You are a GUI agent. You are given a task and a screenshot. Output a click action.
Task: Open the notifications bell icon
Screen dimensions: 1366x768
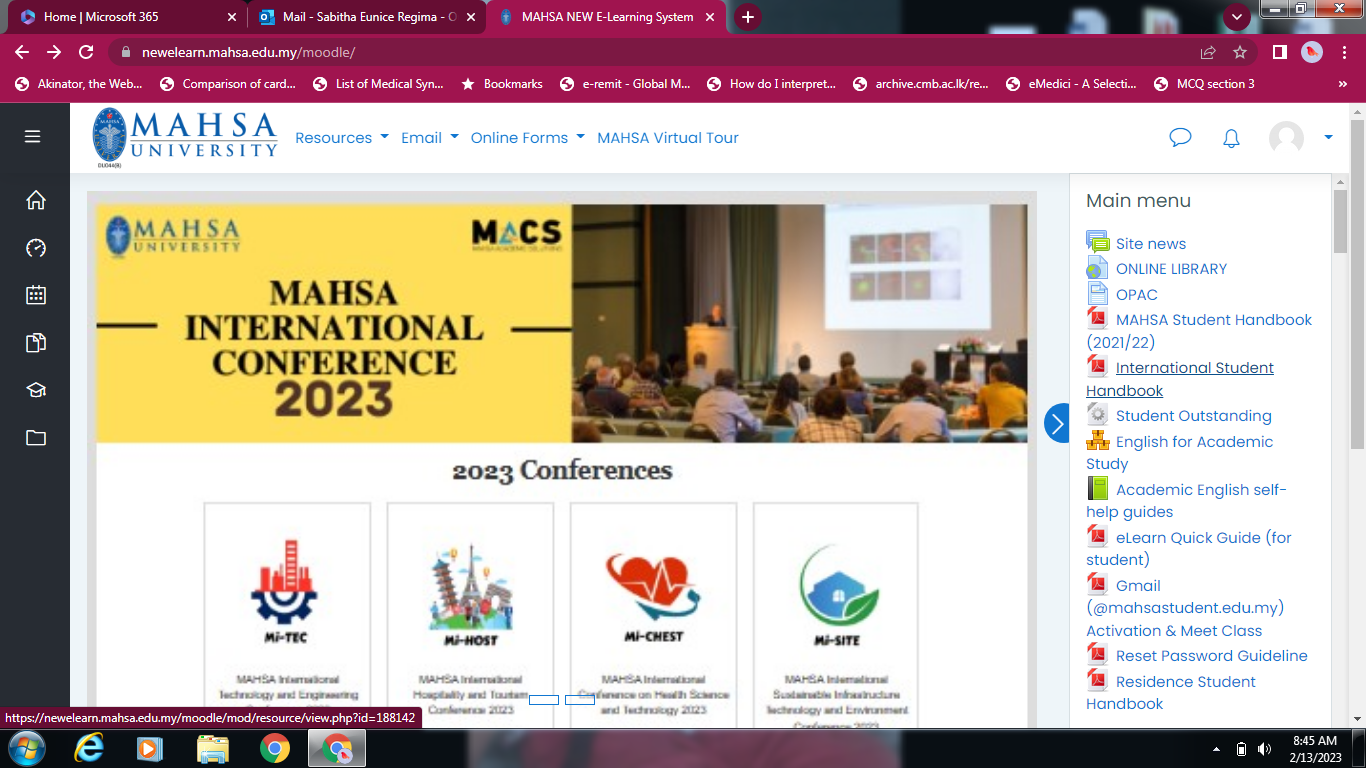coord(1231,138)
